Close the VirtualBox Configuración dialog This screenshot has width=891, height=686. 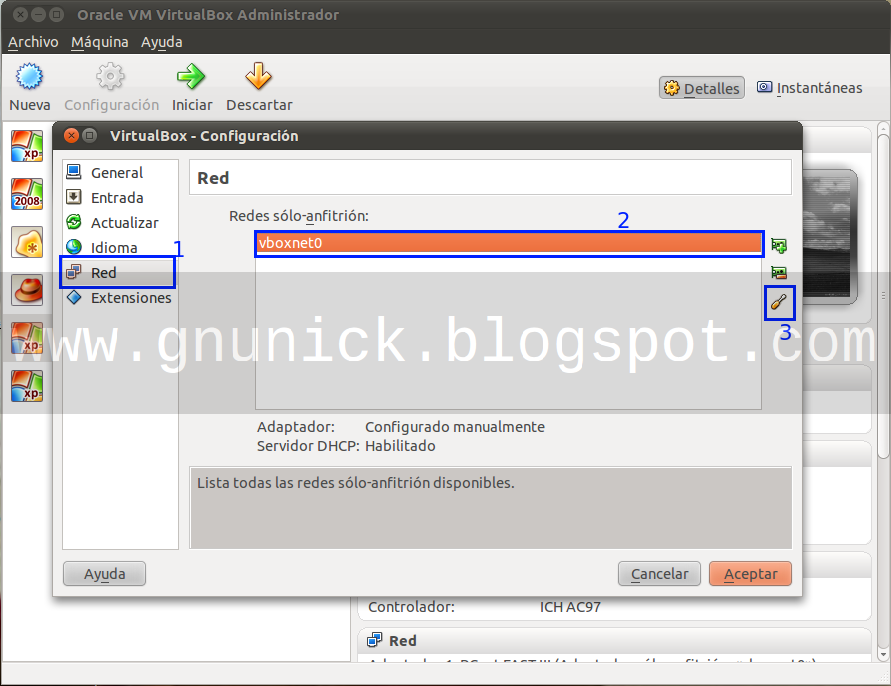point(72,135)
